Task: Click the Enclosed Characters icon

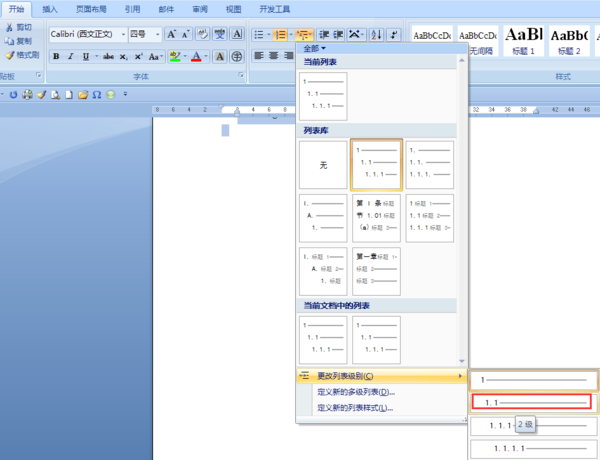Action: (237, 57)
